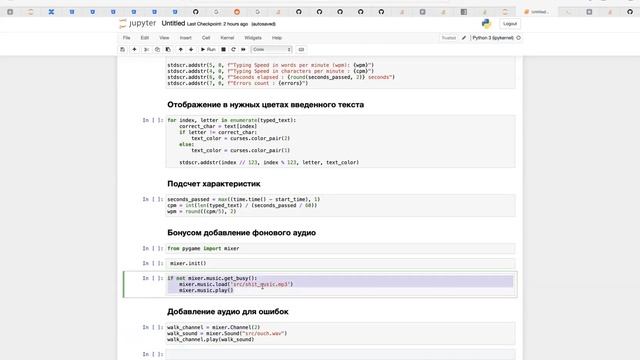The height and width of the screenshot is (360, 640).
Task: Click the Last Checkpoint 2 hours ago text
Action: [217, 24]
